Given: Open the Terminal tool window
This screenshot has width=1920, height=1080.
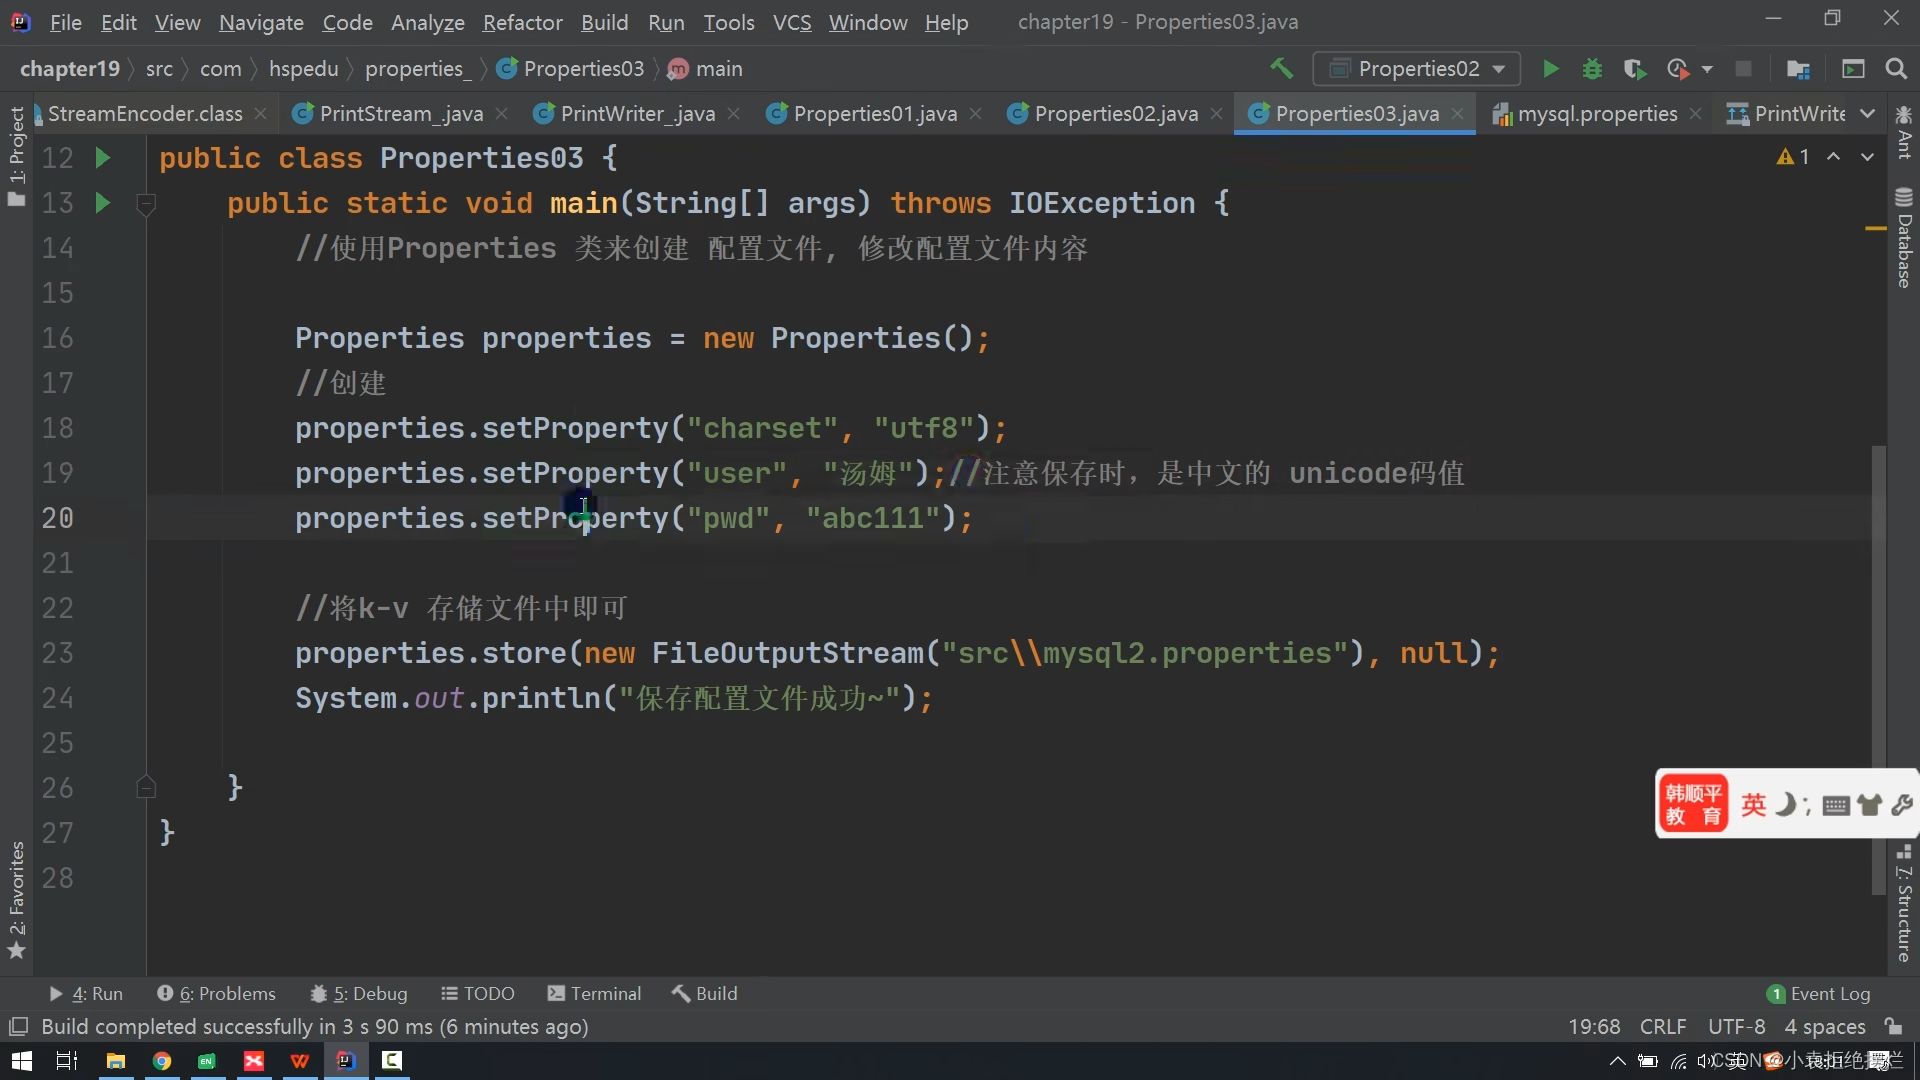Looking at the screenshot, I should pos(594,994).
